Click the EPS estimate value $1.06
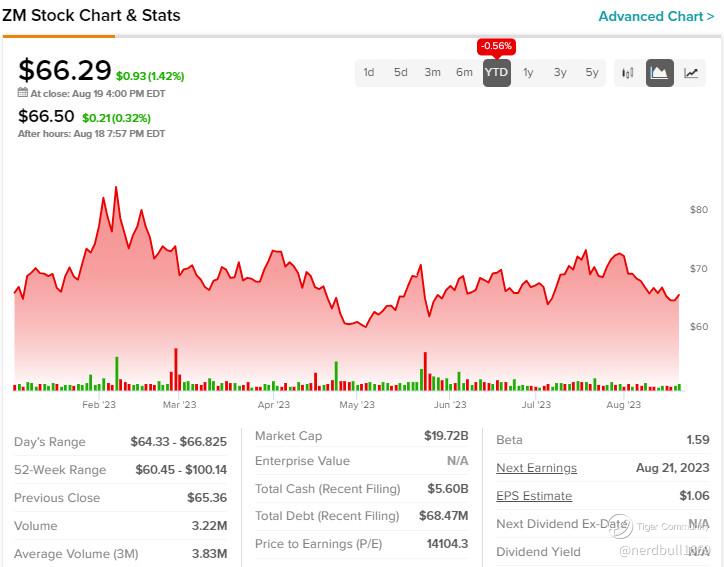 [694, 496]
